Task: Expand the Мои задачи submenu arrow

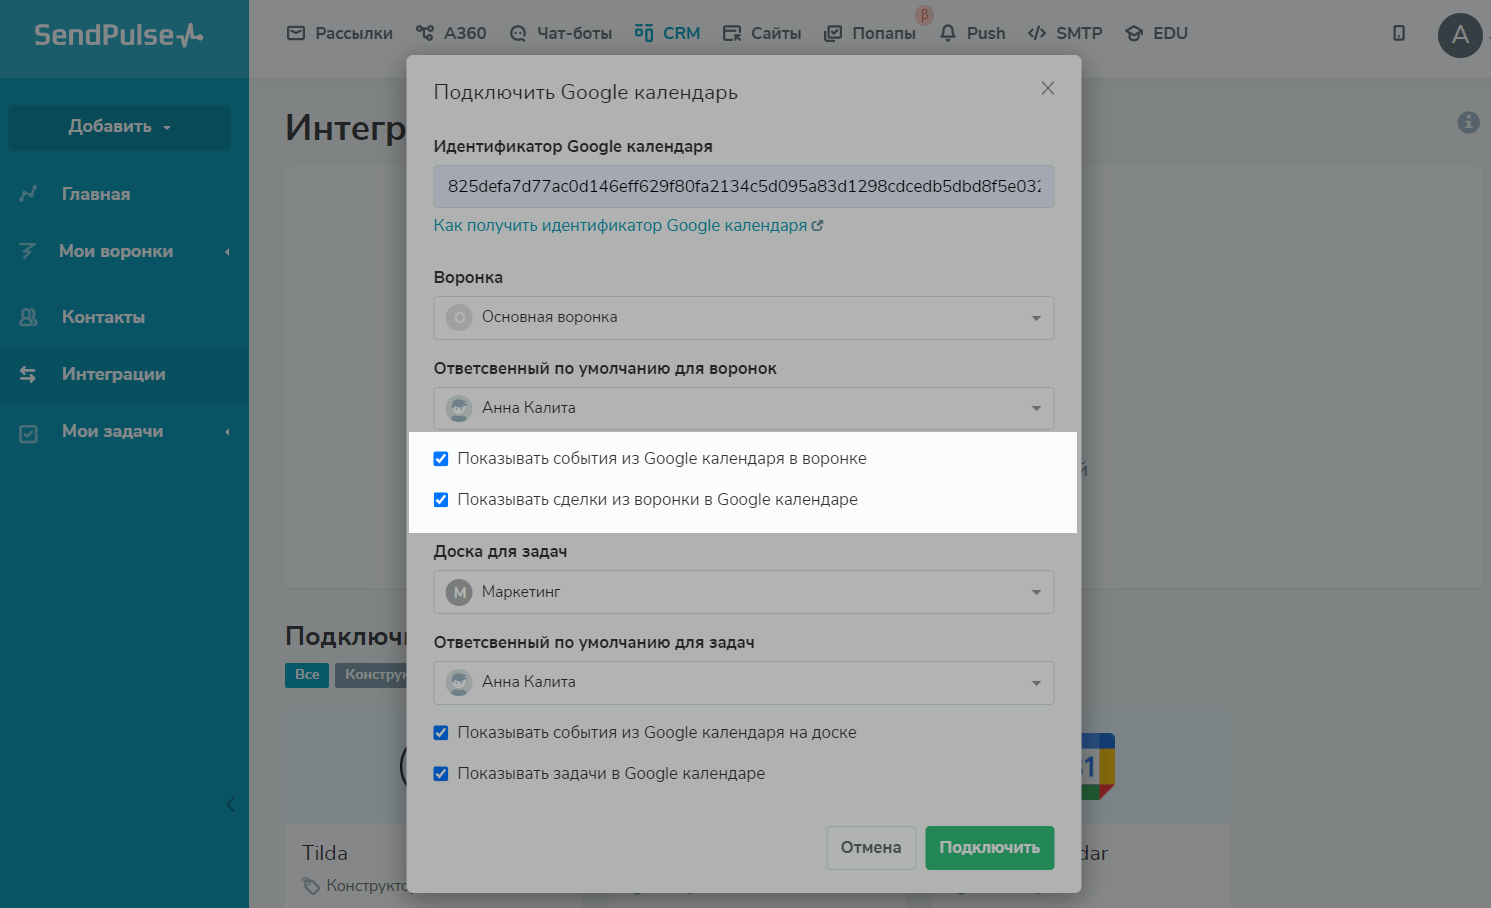Action: 228,431
